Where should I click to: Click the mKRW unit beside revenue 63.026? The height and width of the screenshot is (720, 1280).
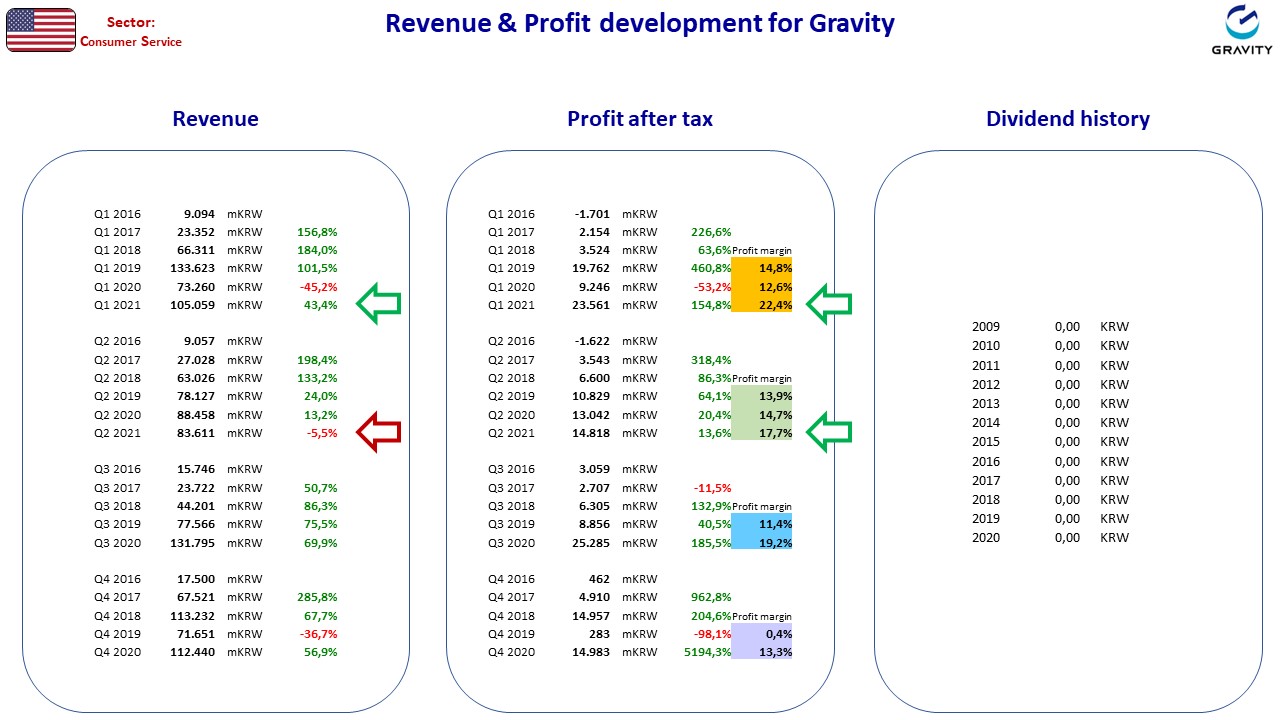[245, 378]
